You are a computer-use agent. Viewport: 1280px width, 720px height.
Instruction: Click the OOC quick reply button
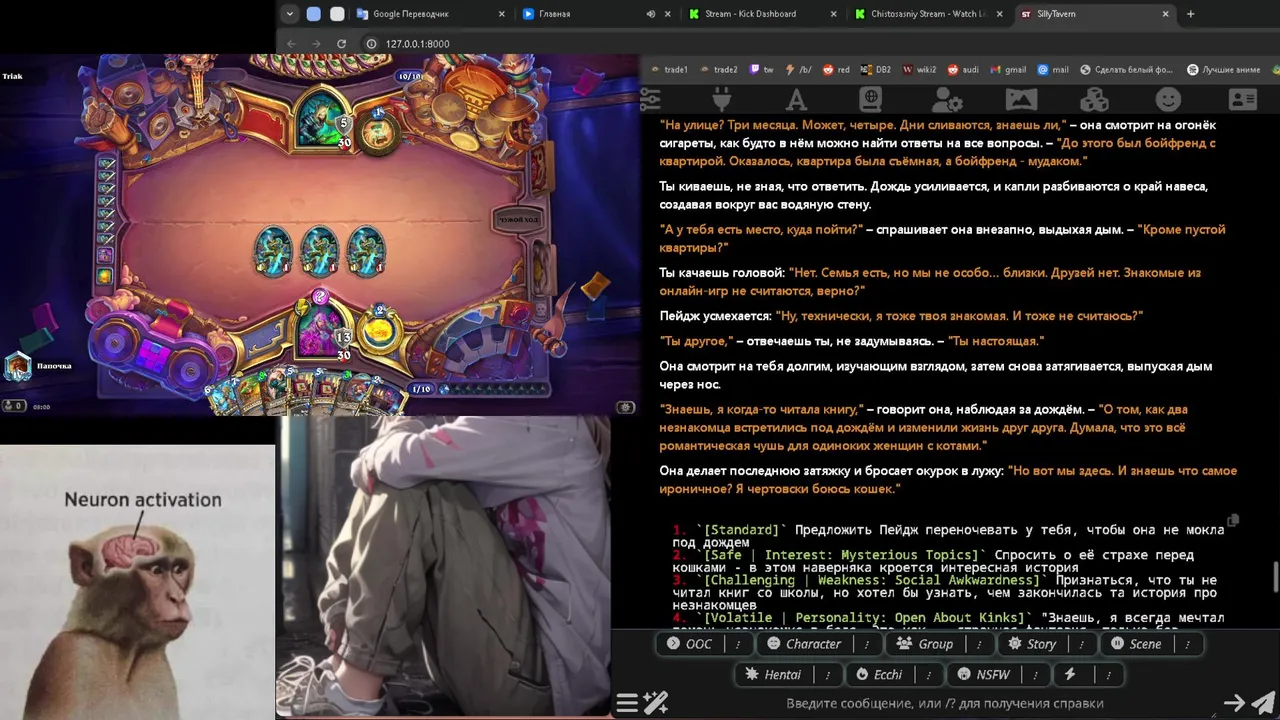[690, 644]
